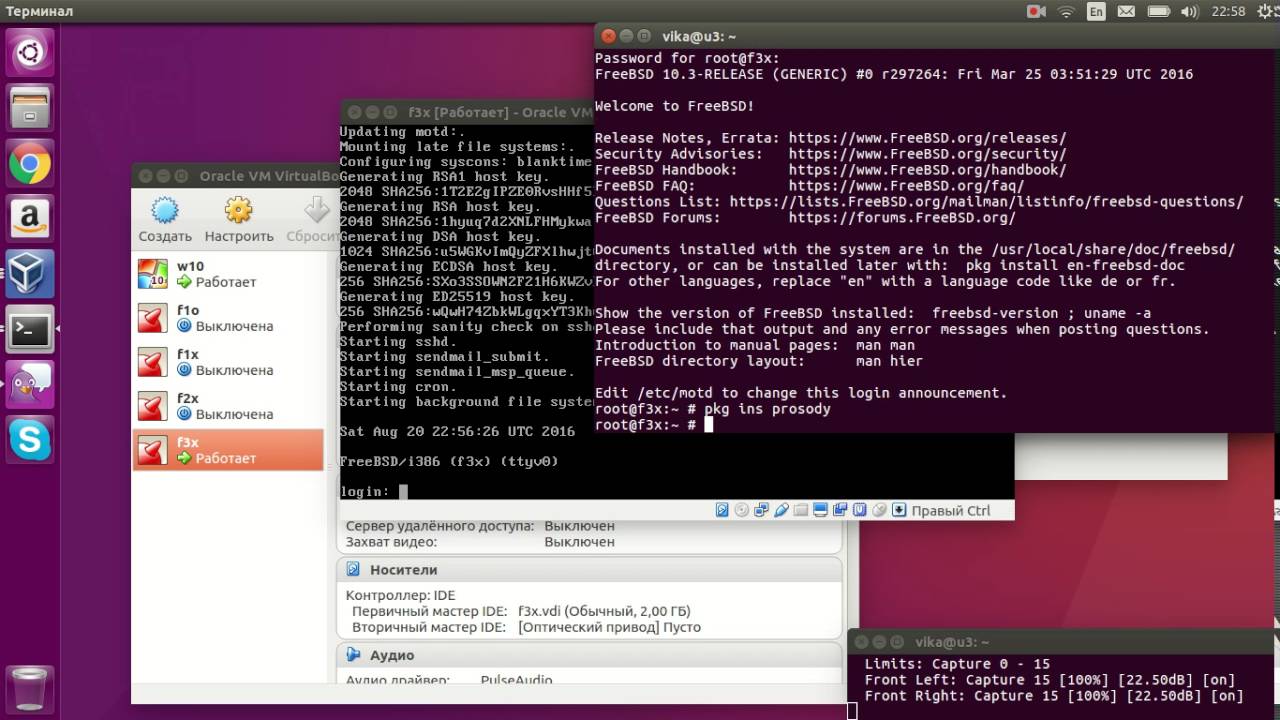Click Настроить settings toolbar button

coord(239,220)
